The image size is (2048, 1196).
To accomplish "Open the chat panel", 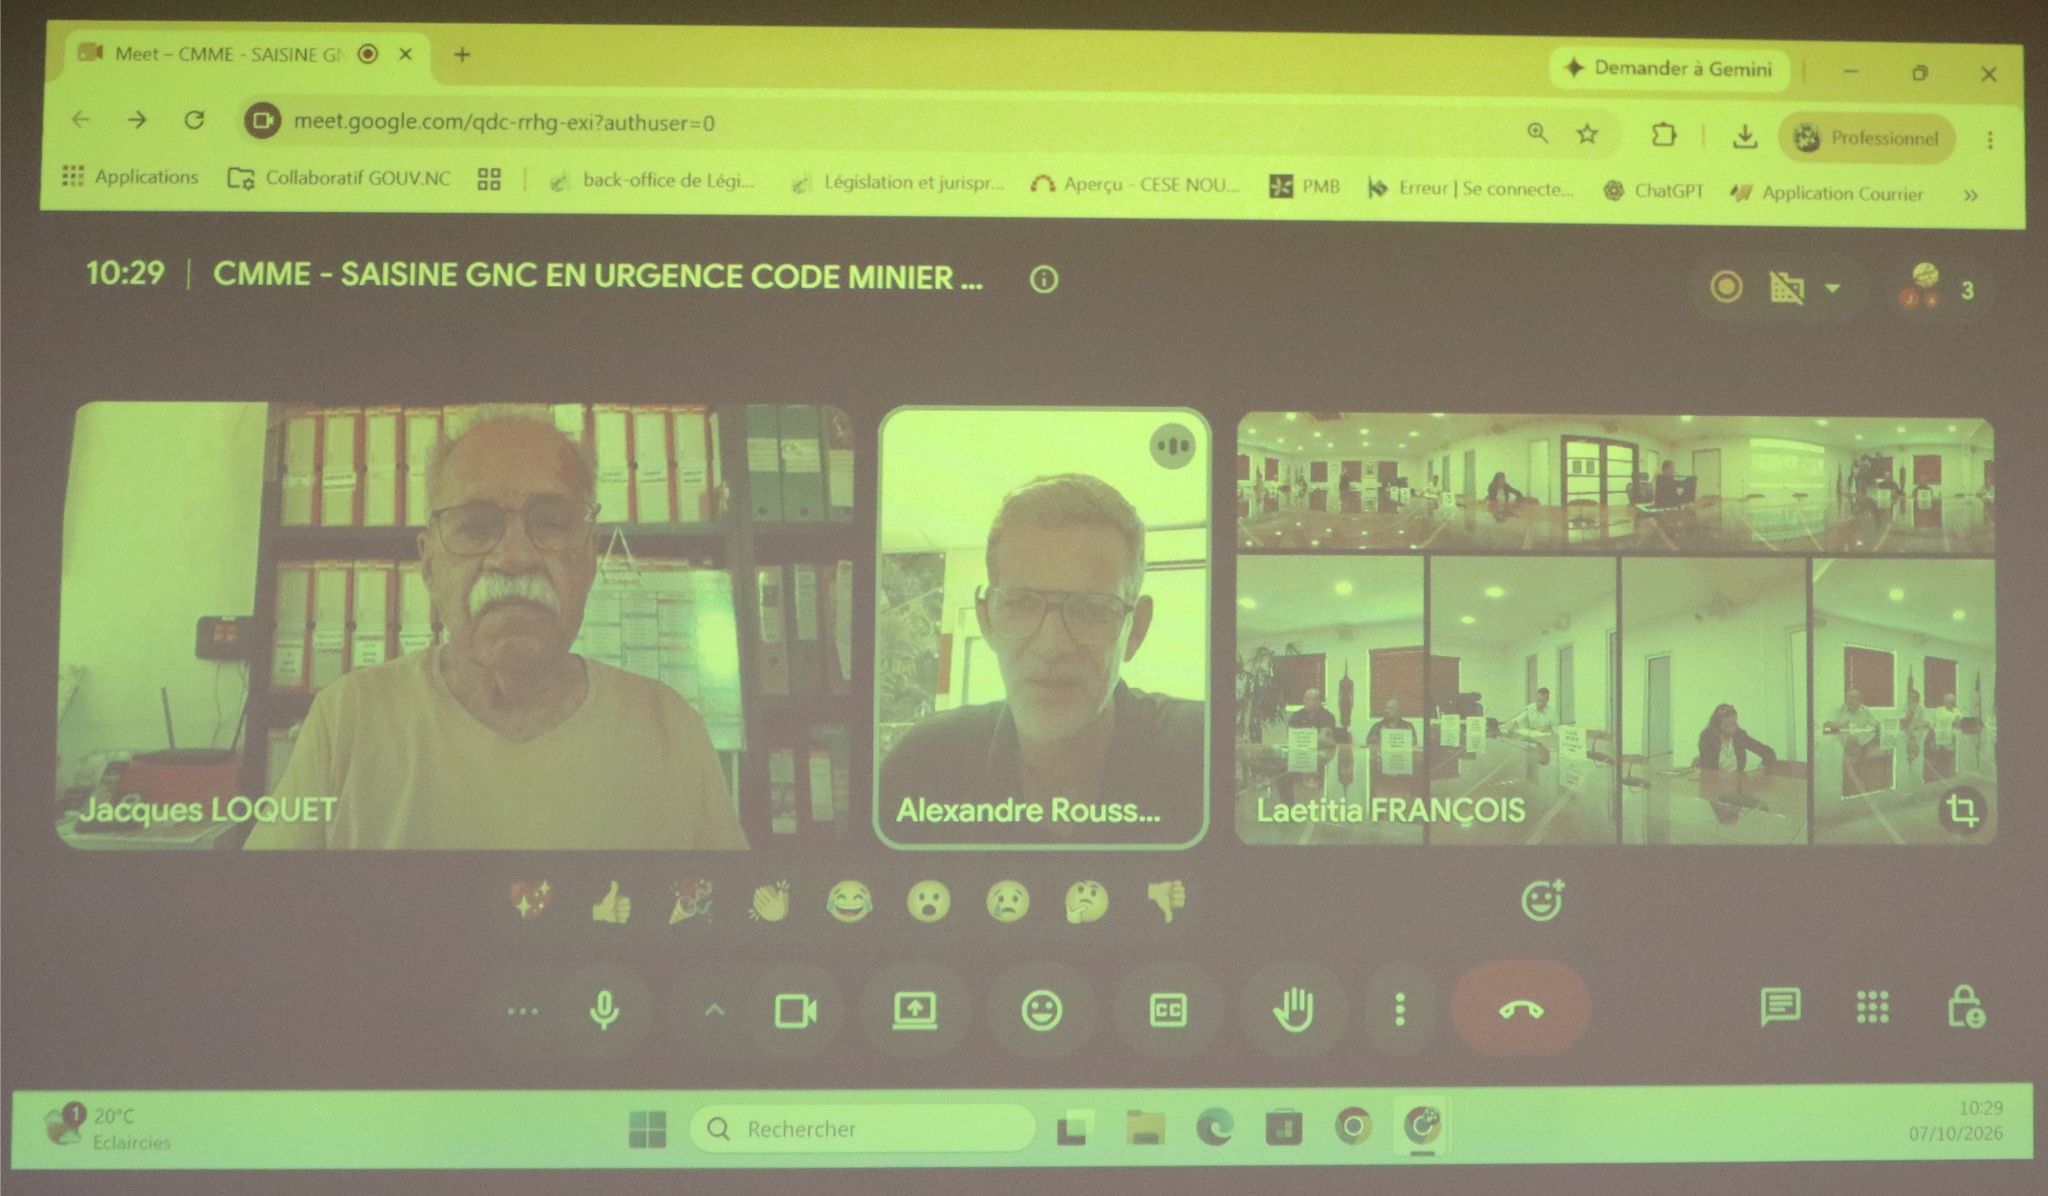I will pos(1780,1007).
